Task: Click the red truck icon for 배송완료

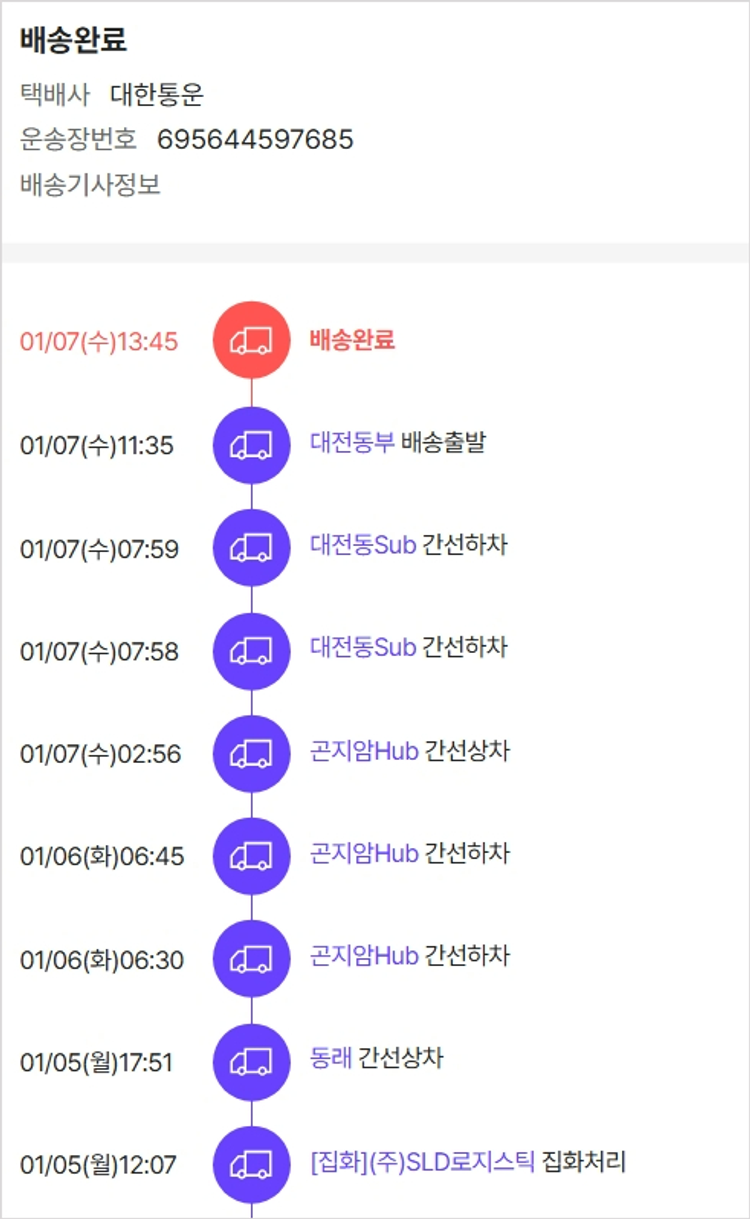Action: [x=251, y=341]
